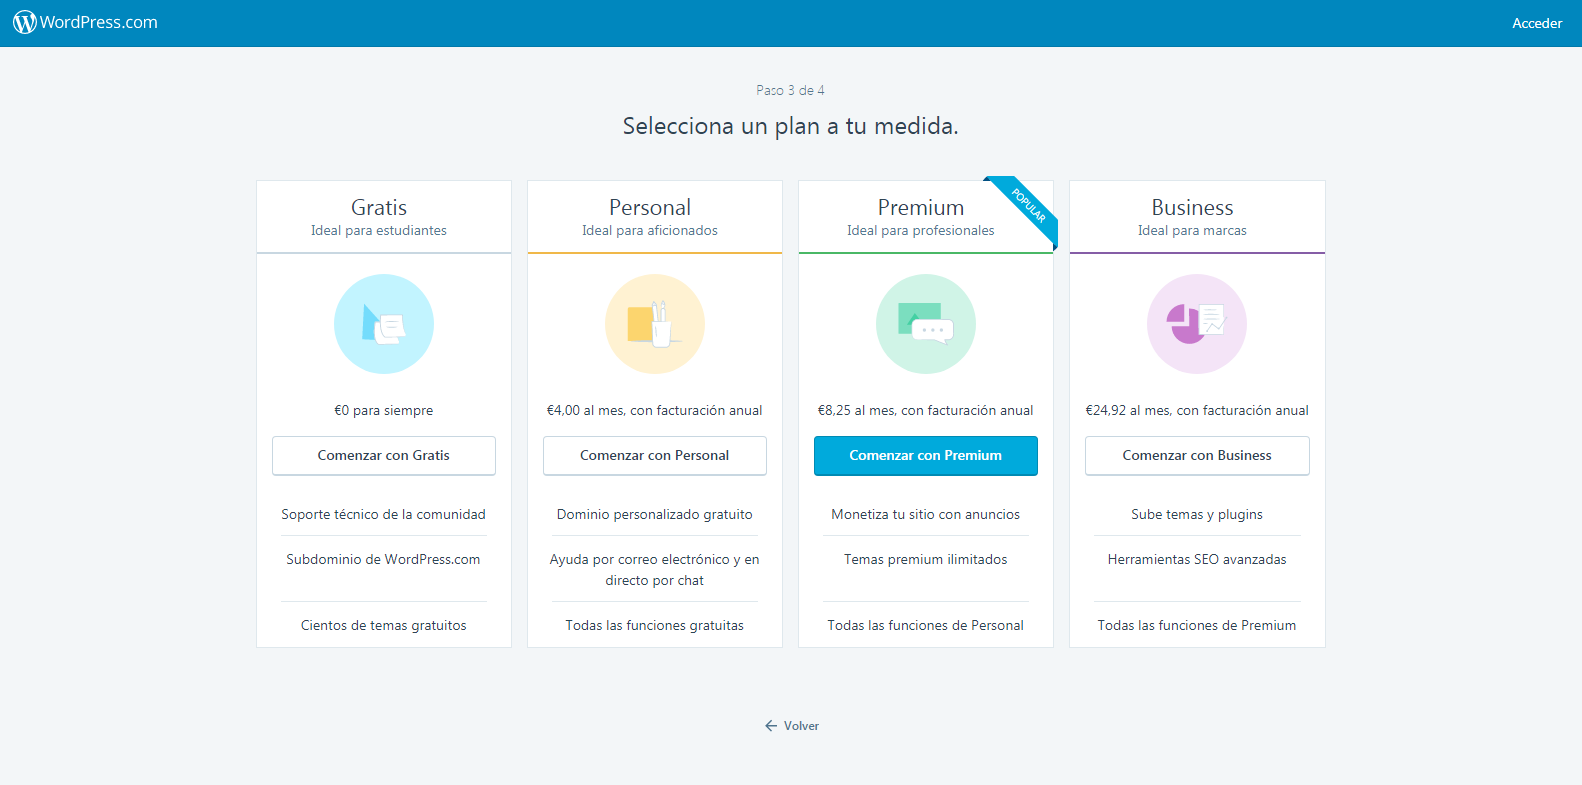The height and width of the screenshot is (785, 1582).
Task: Click 'Ideal para marcas' subtitle
Action: click(1192, 230)
